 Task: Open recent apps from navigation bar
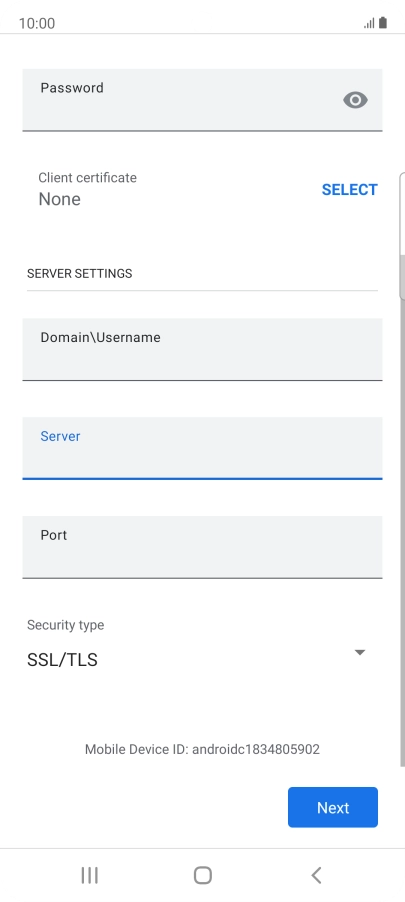pos(89,876)
